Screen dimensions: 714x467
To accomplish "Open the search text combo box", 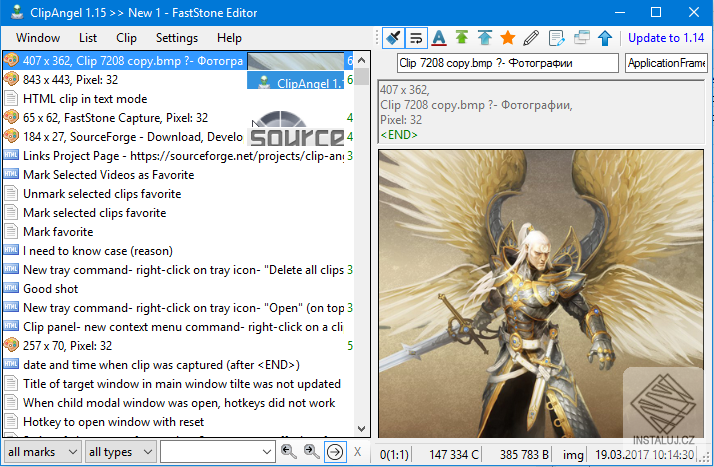I will [218, 452].
